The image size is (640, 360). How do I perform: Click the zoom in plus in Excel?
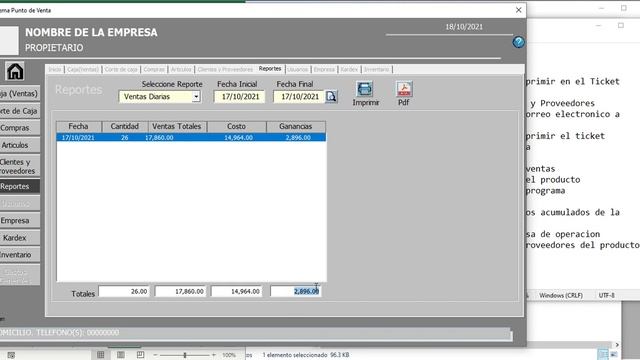pos(213,355)
